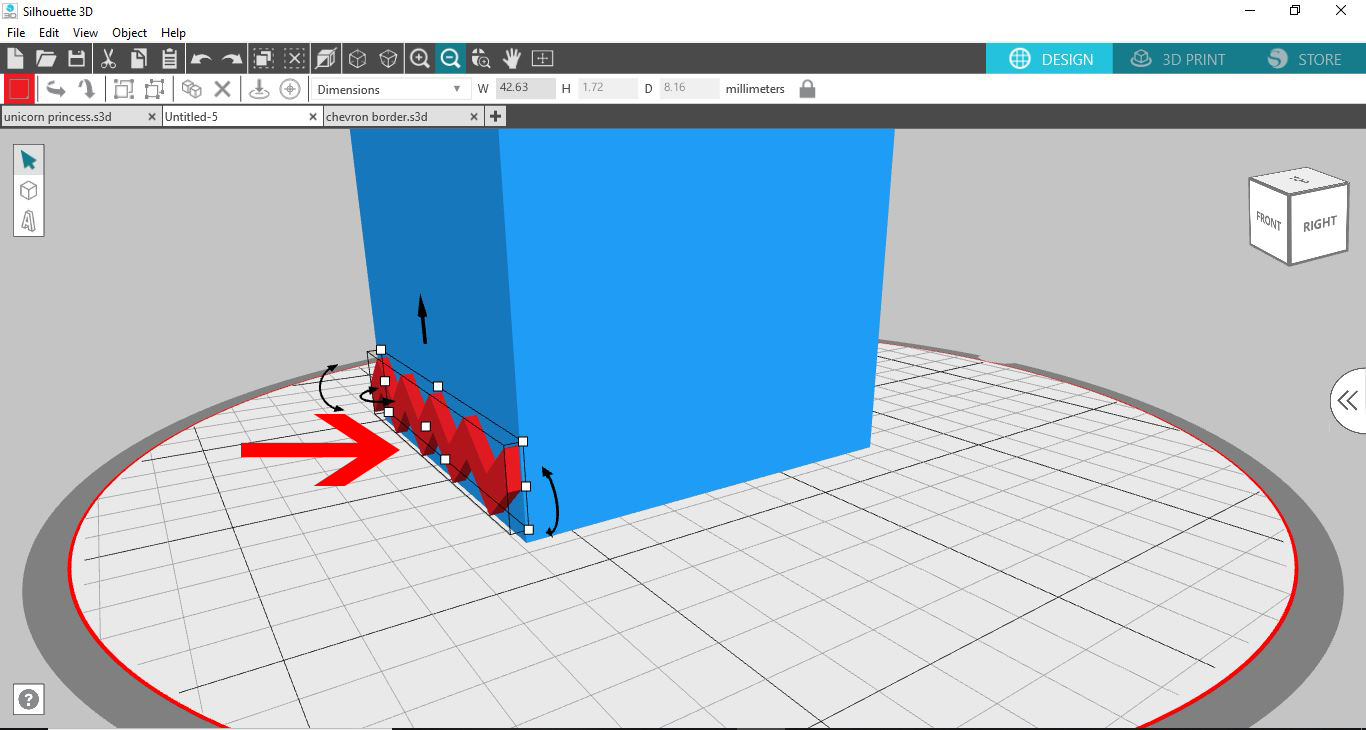Switch to perspective box view icon

point(326,58)
